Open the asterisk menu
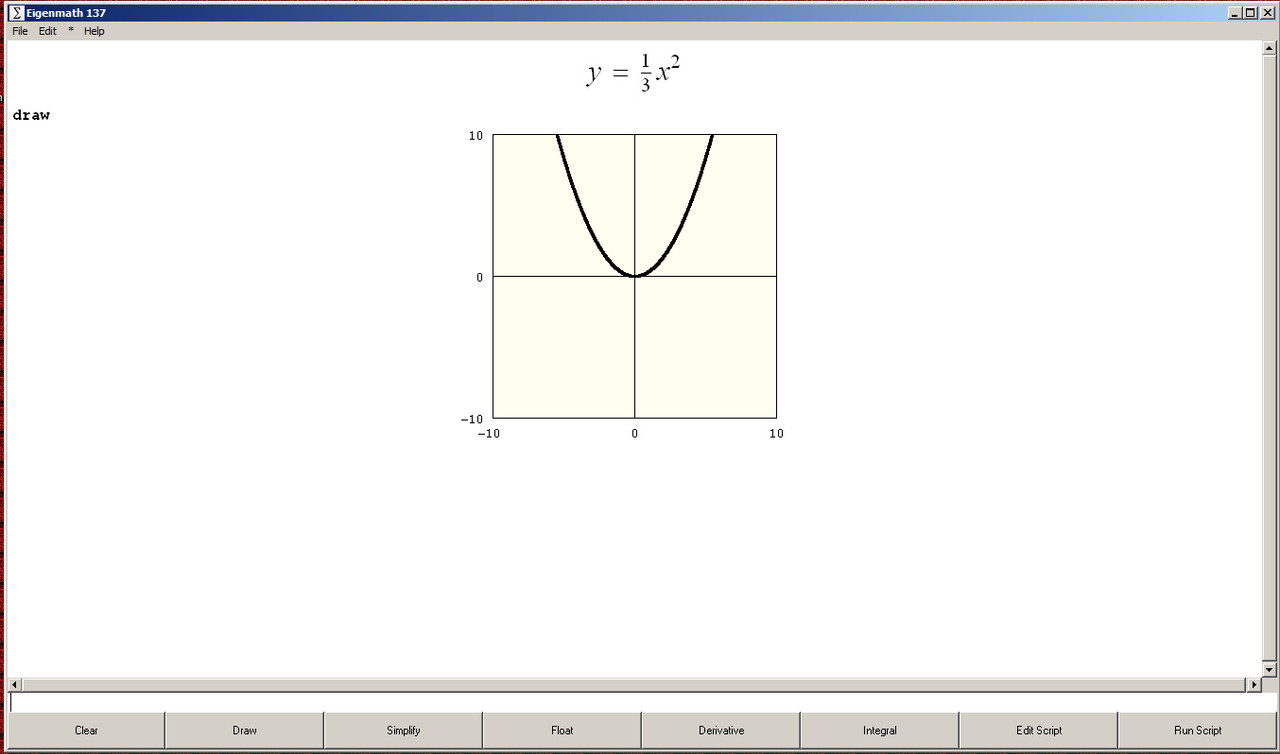Viewport: 1280px width, 754px height. 70,31
